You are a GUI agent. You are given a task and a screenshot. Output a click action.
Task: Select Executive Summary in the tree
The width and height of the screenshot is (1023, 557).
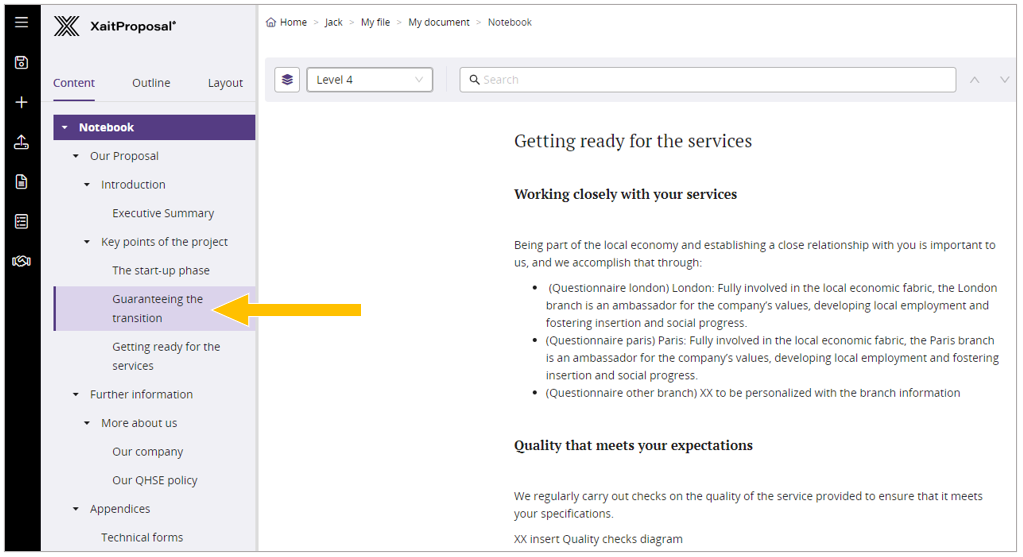tap(163, 214)
